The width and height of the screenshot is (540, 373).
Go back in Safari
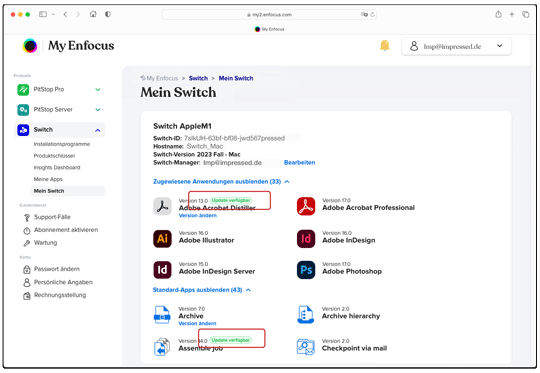pos(65,14)
